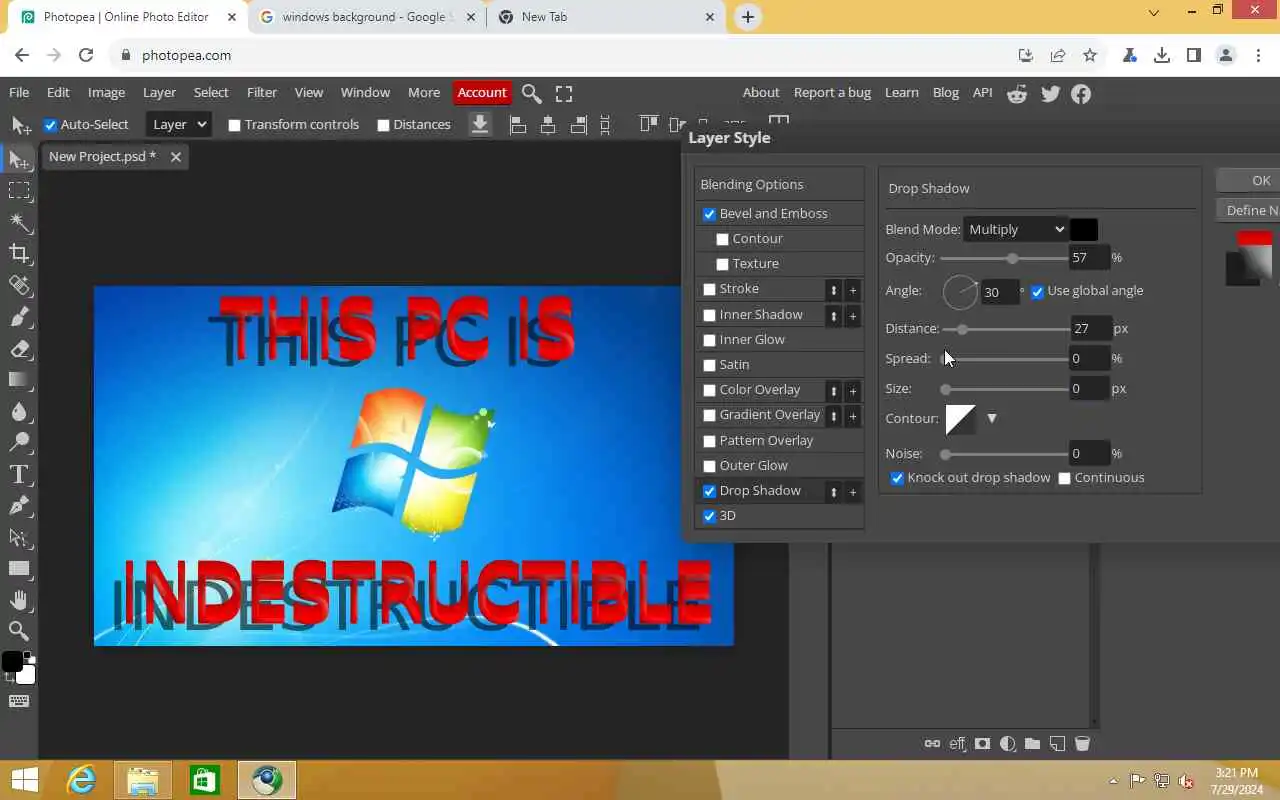Select the Rectangle Select tool

[19, 190]
